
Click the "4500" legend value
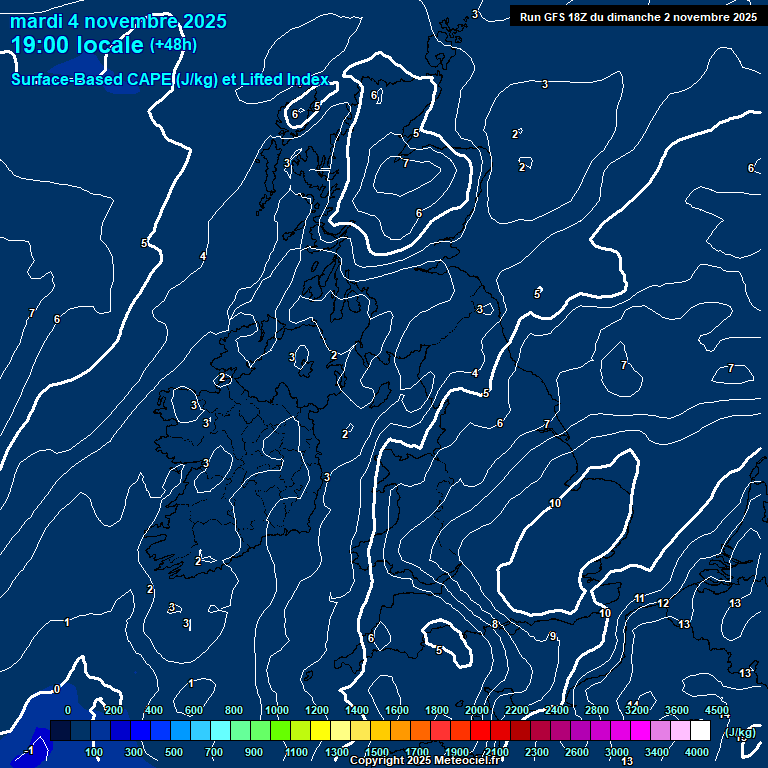tap(717, 710)
